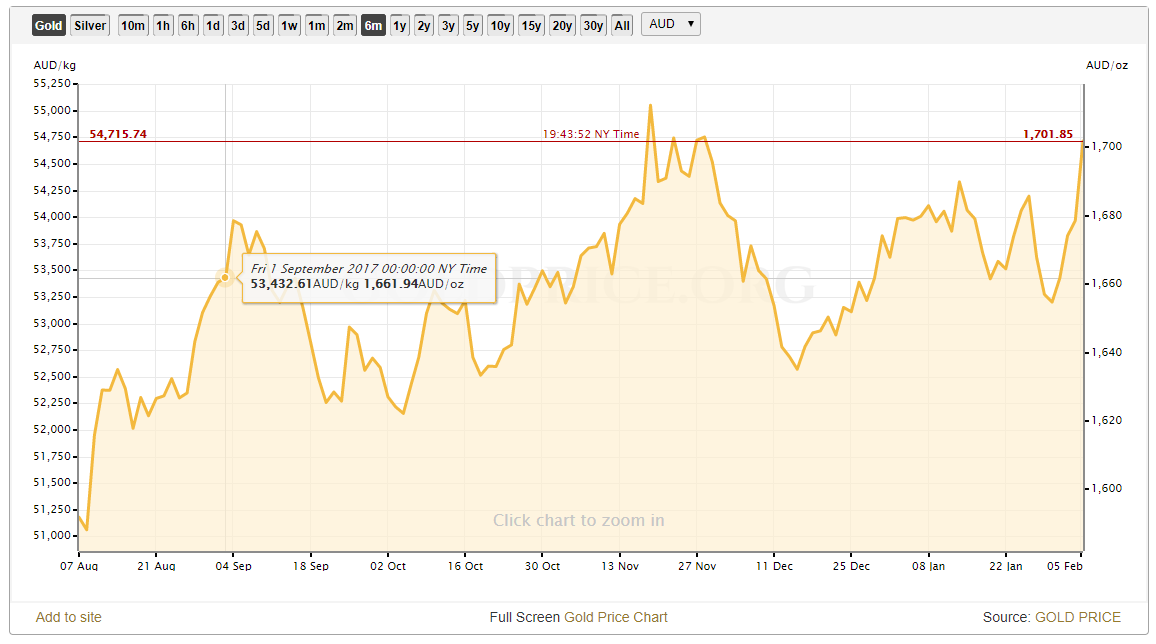Set chart range to 5y
The image size is (1156, 644).
[472, 25]
